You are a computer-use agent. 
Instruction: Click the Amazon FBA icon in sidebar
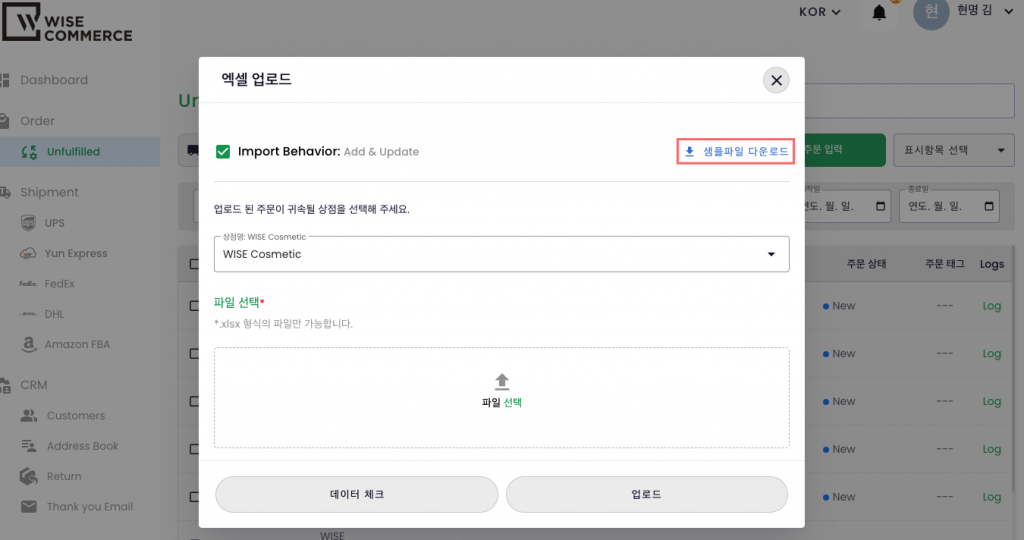coord(29,344)
